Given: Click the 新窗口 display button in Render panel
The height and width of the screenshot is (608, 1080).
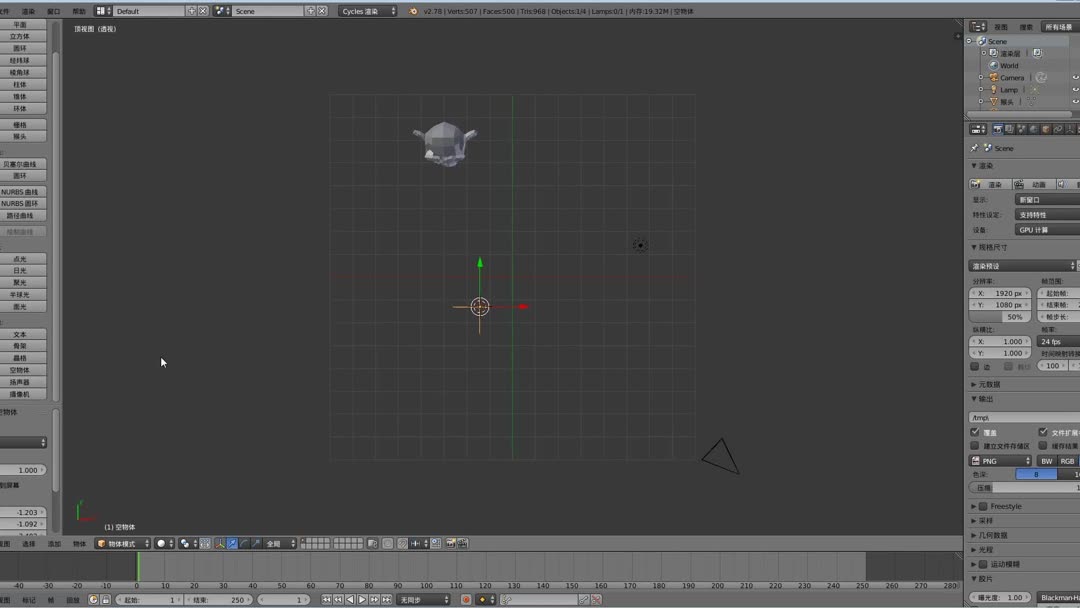Looking at the screenshot, I should tap(1045, 199).
